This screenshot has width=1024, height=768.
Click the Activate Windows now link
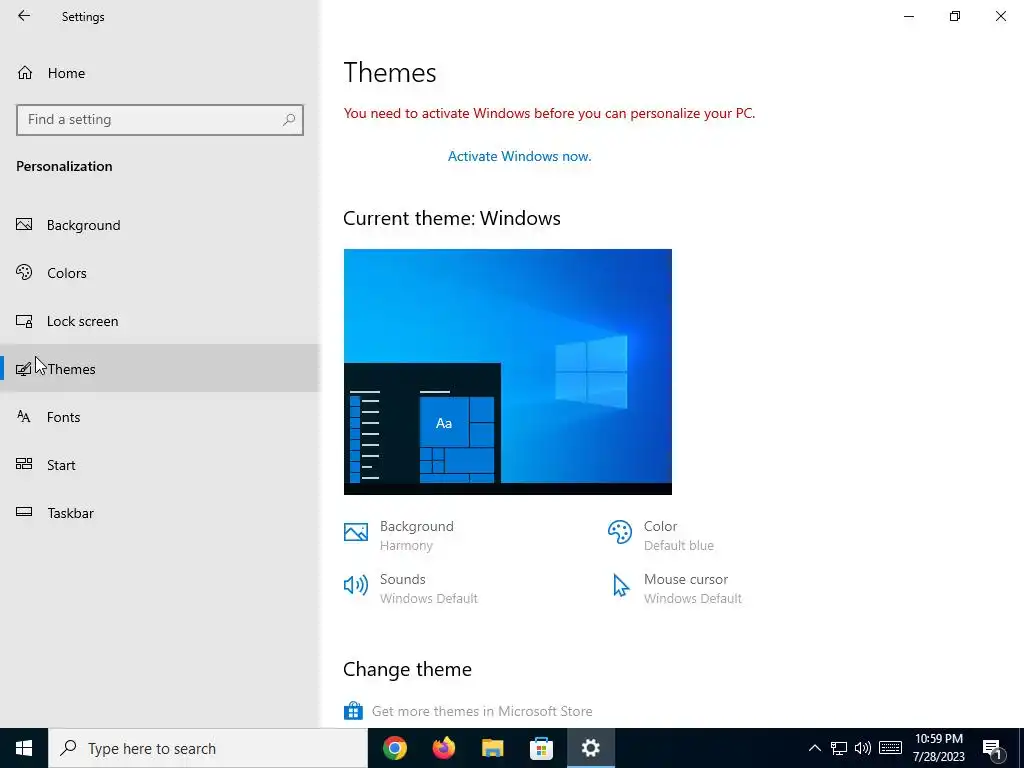point(519,156)
